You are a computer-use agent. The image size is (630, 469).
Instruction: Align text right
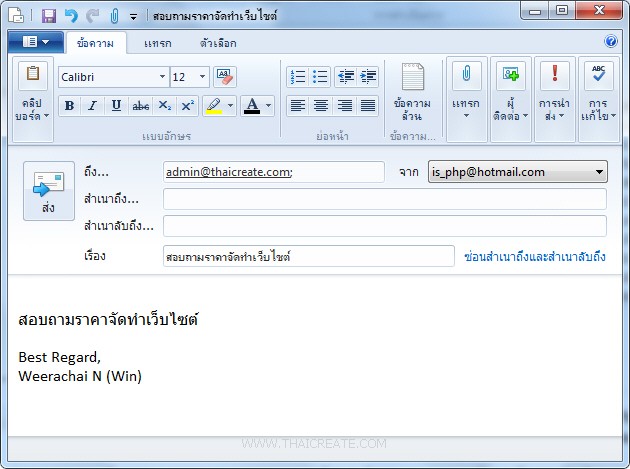pos(344,106)
